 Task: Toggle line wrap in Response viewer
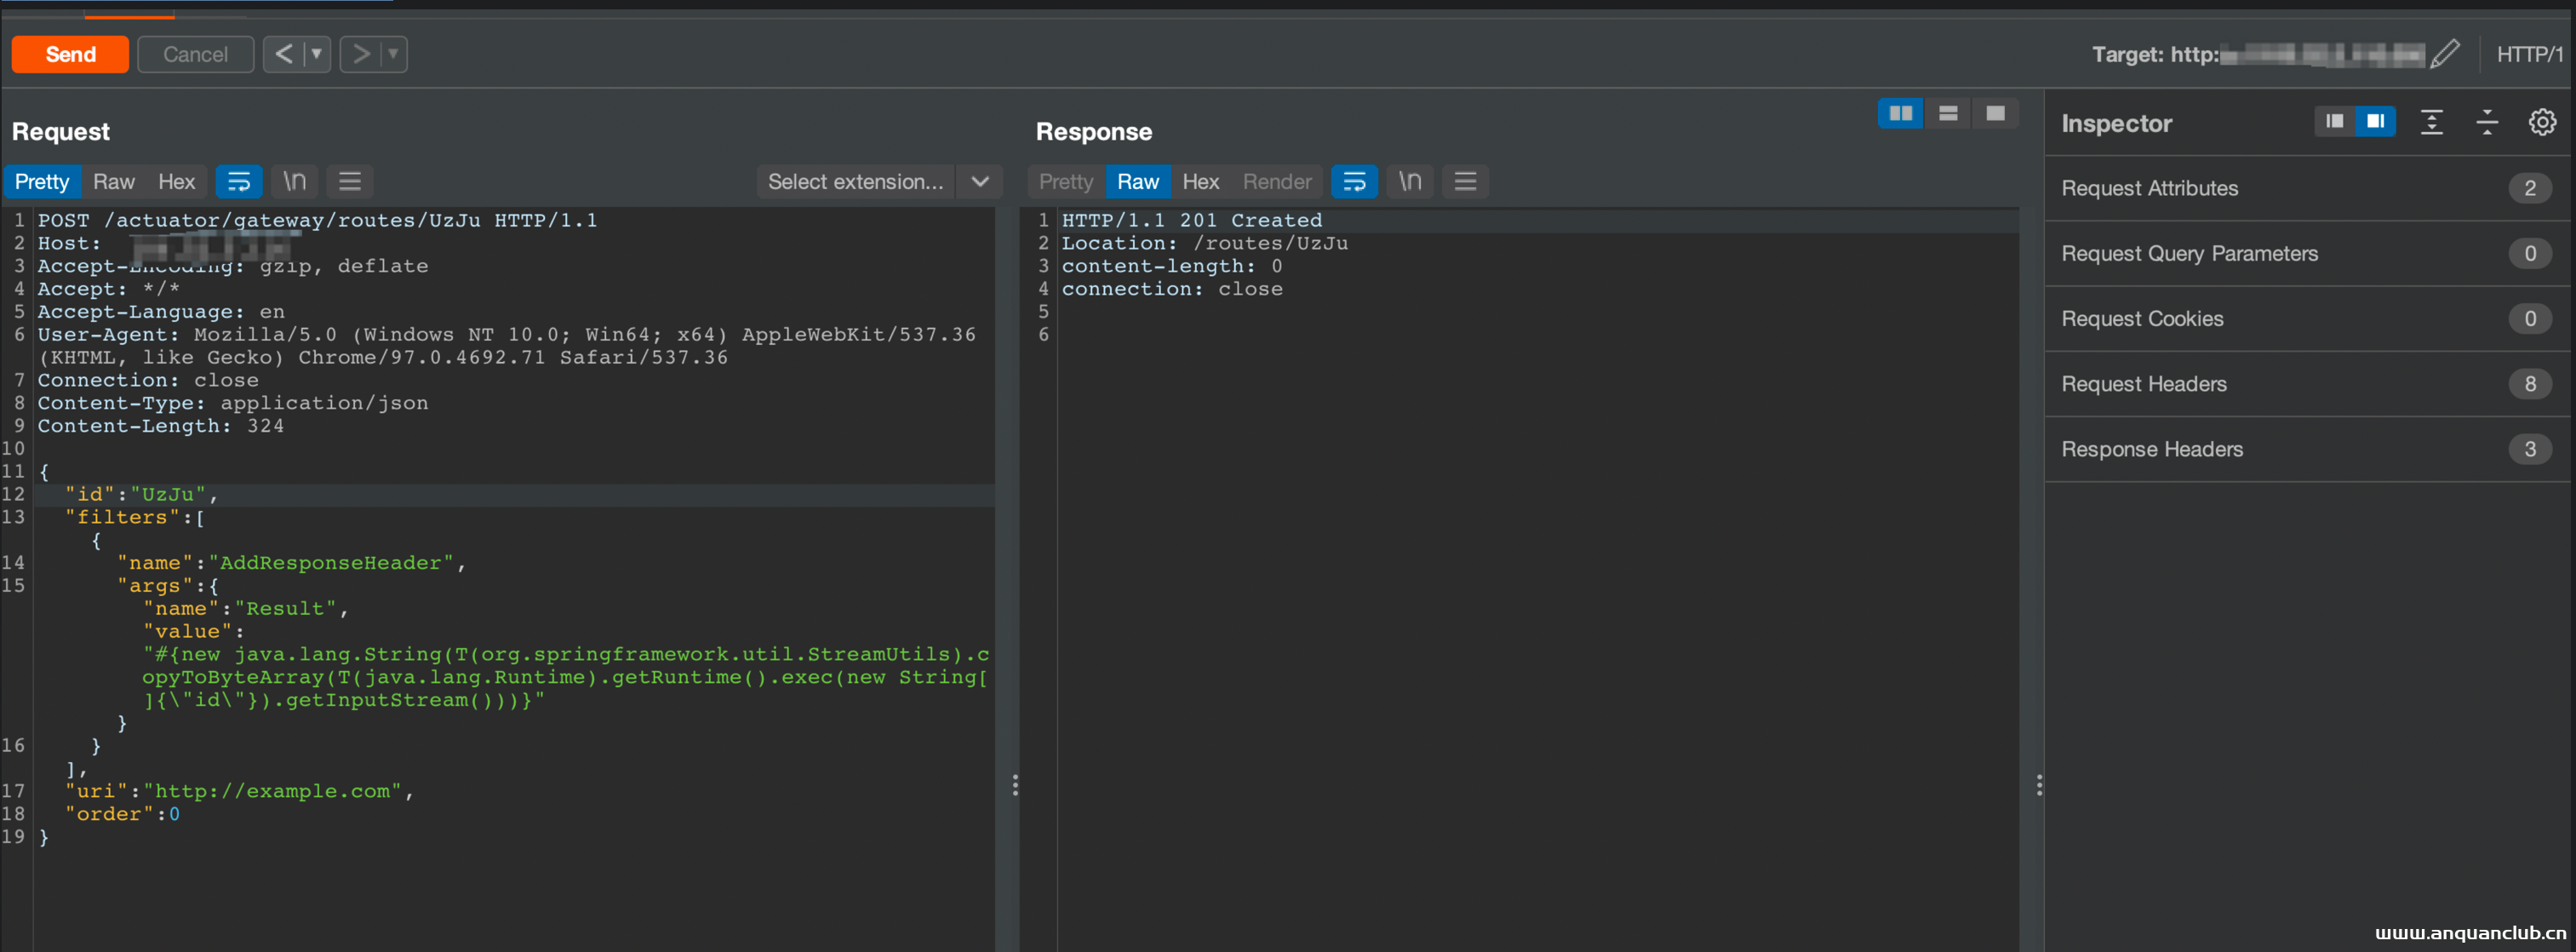(x=1354, y=181)
